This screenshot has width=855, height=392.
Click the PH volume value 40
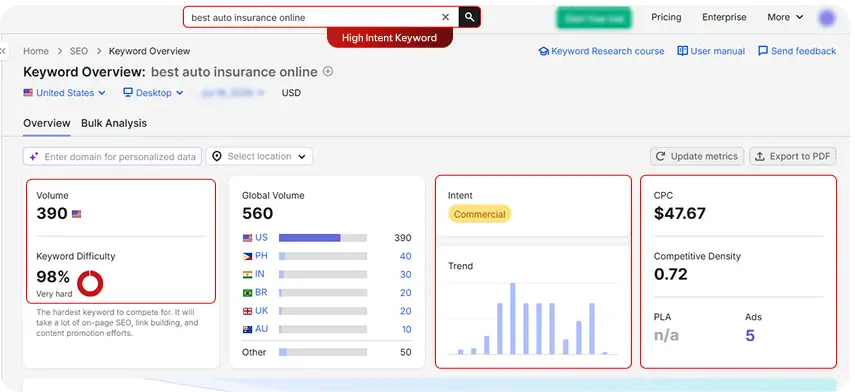[405, 256]
